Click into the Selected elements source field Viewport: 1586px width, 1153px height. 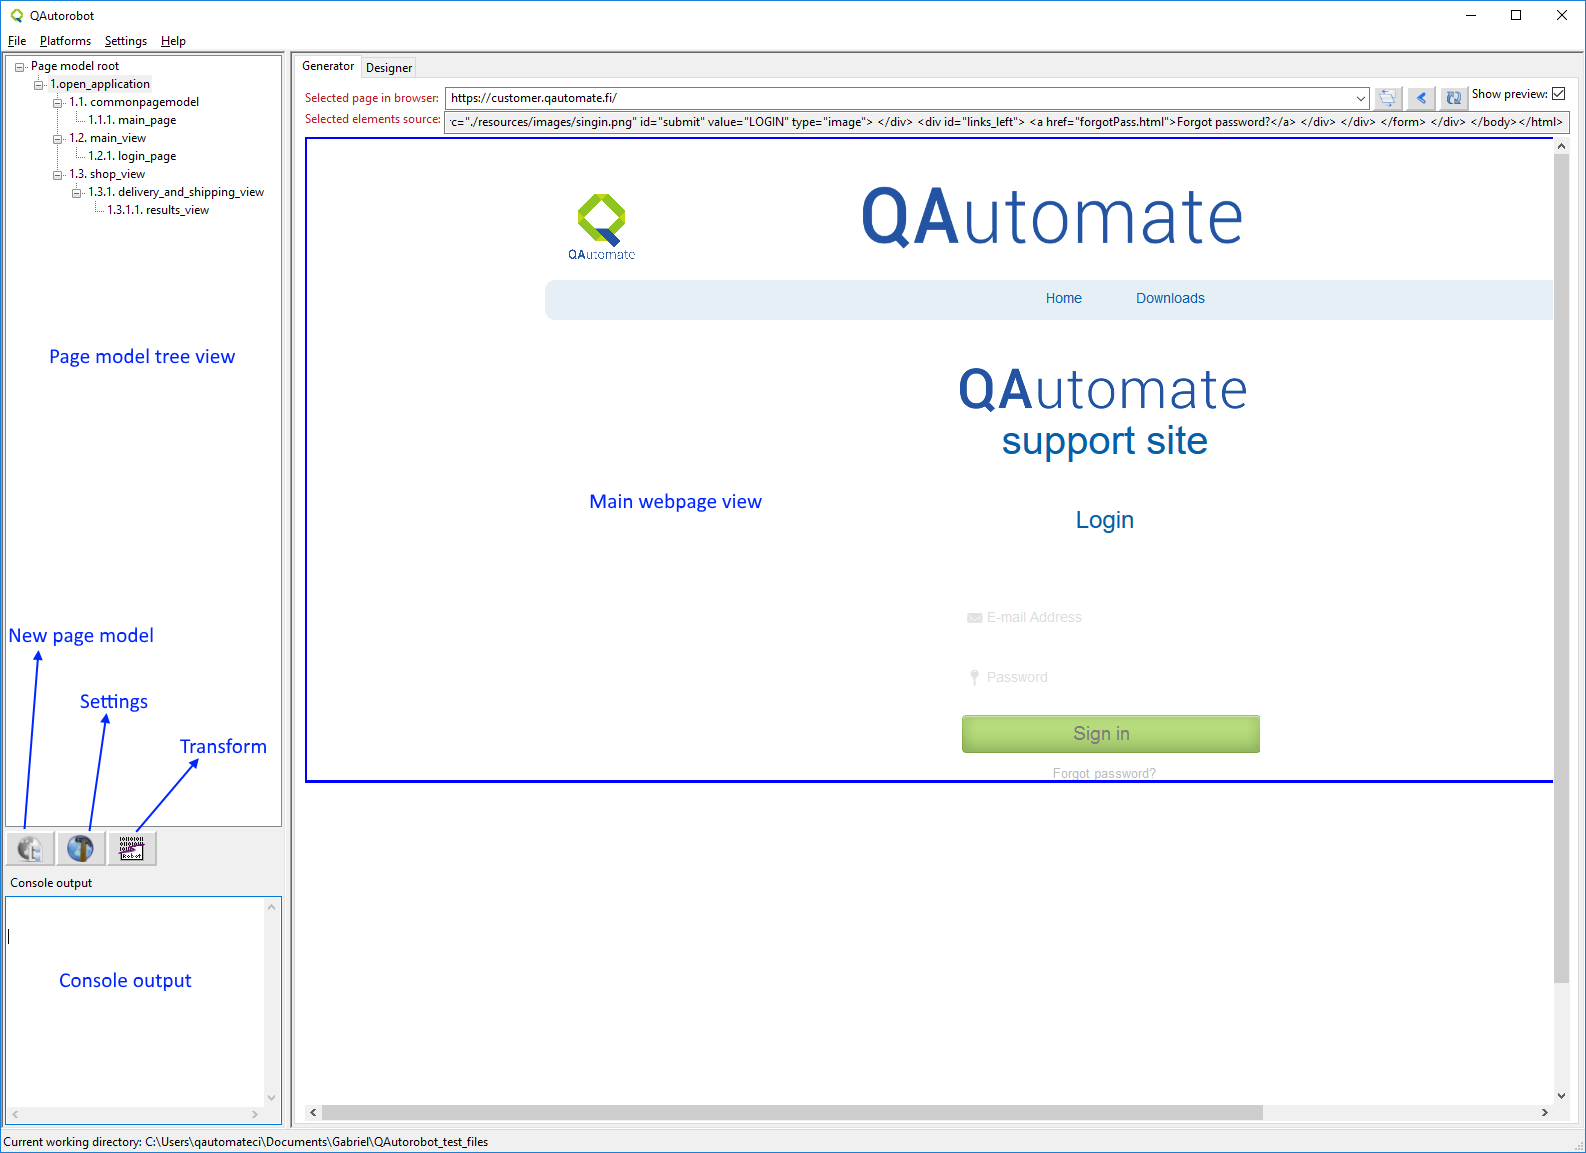(1007, 122)
